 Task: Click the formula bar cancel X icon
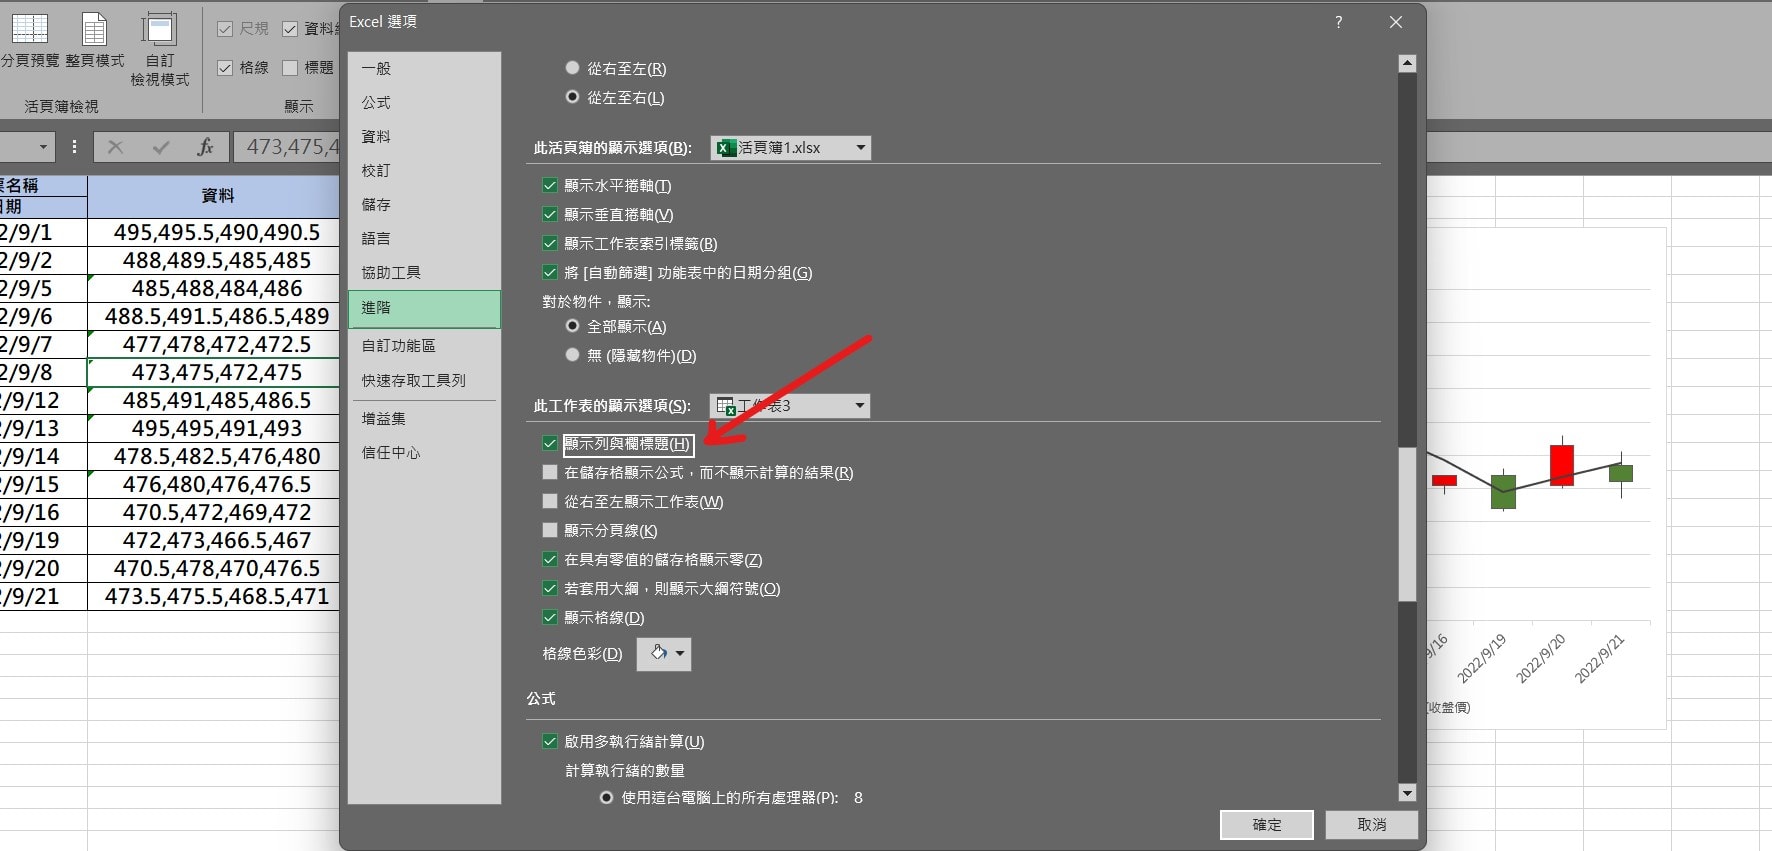pyautogui.click(x=116, y=147)
